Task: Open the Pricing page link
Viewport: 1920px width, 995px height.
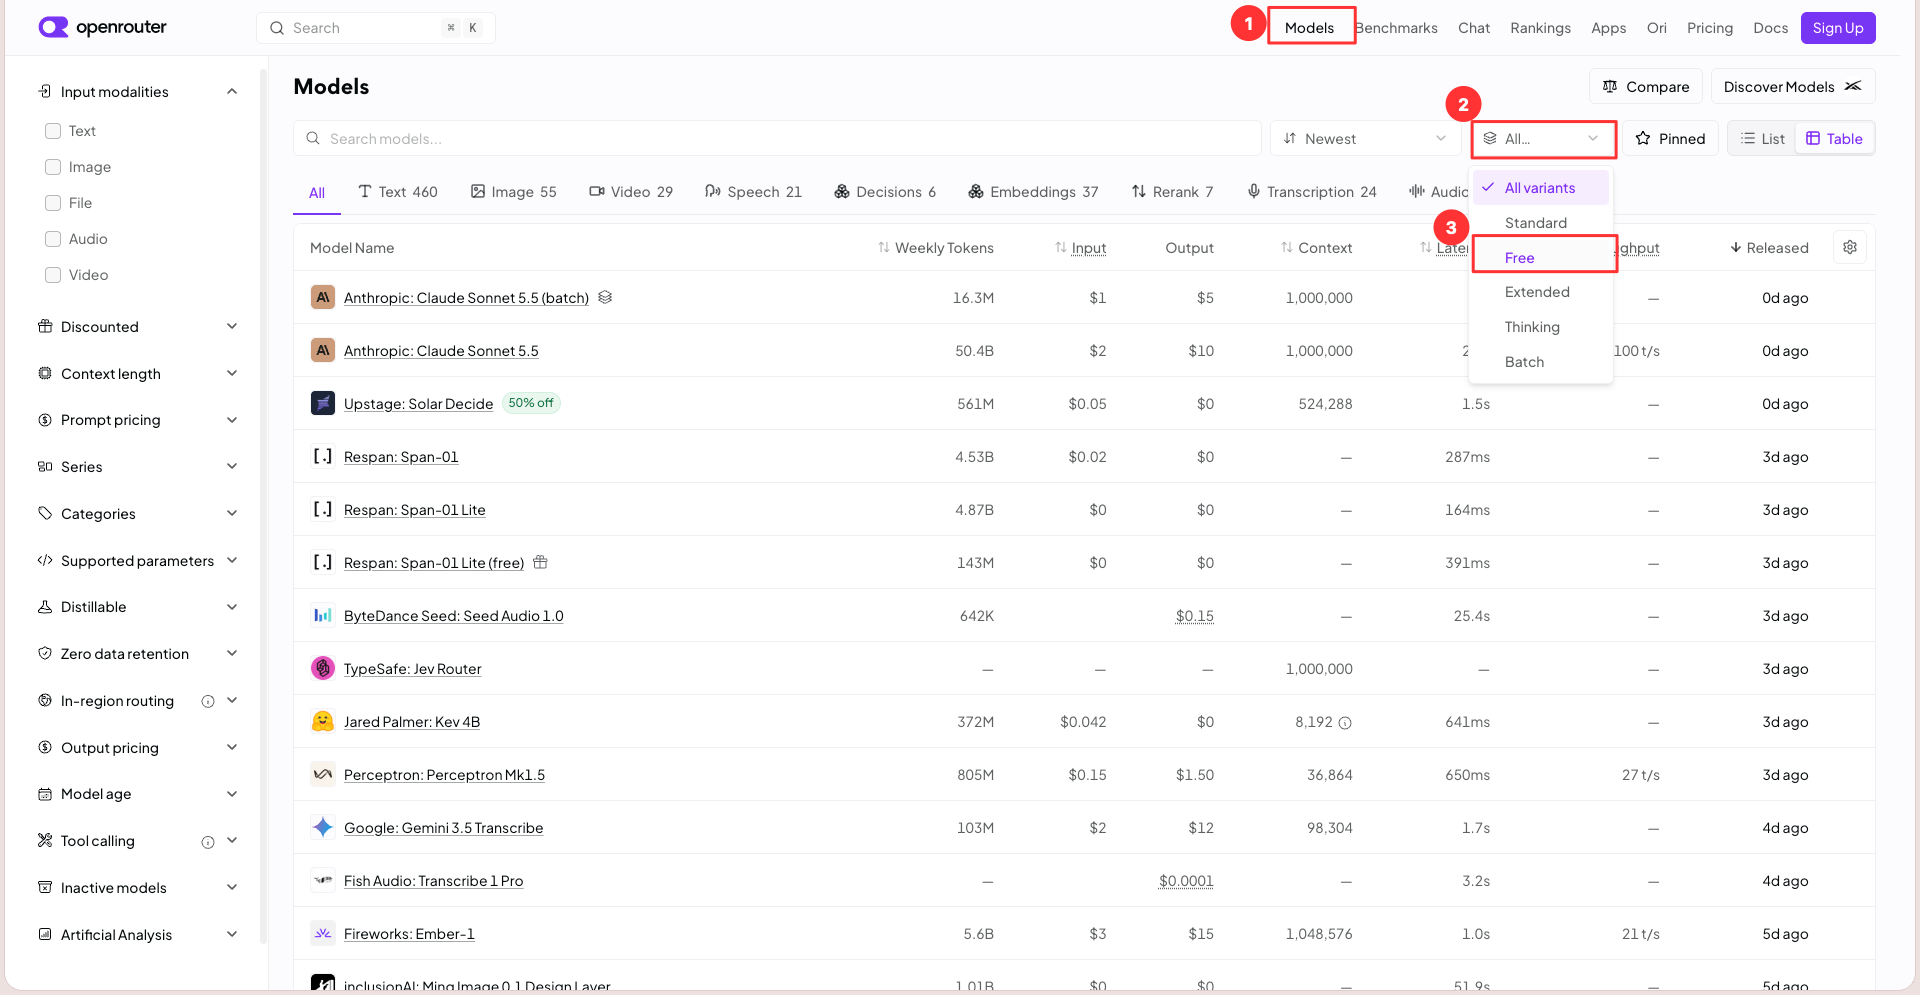Action: pos(1710,28)
